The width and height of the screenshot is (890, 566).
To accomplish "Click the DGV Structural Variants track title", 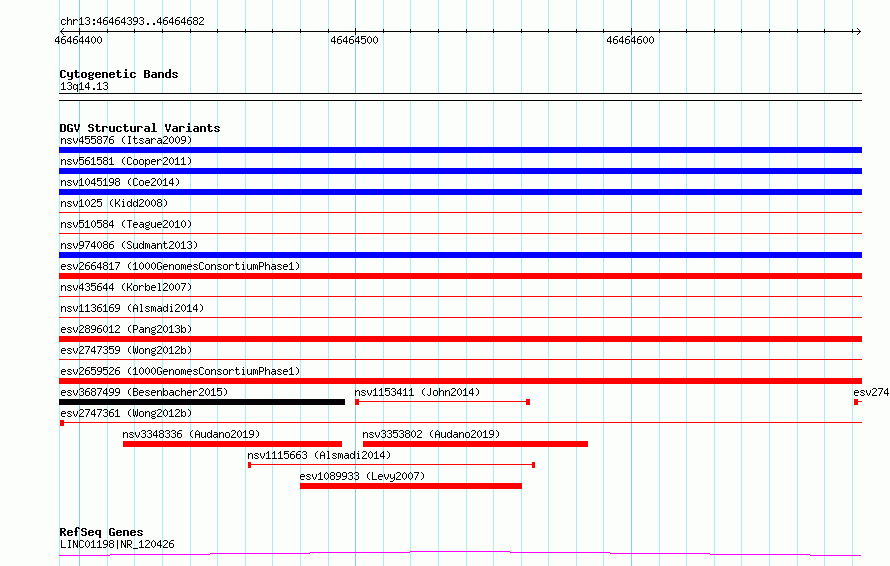I will click(140, 128).
